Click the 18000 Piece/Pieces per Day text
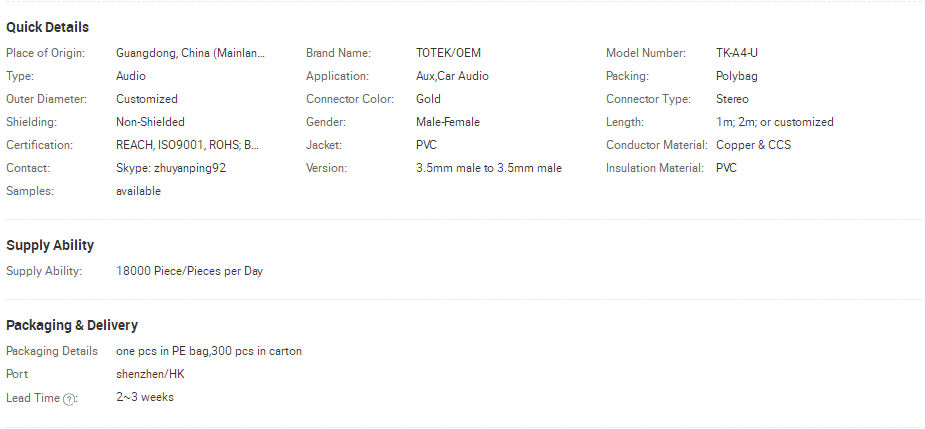Image resolution: width=925 pixels, height=429 pixels. coord(189,271)
